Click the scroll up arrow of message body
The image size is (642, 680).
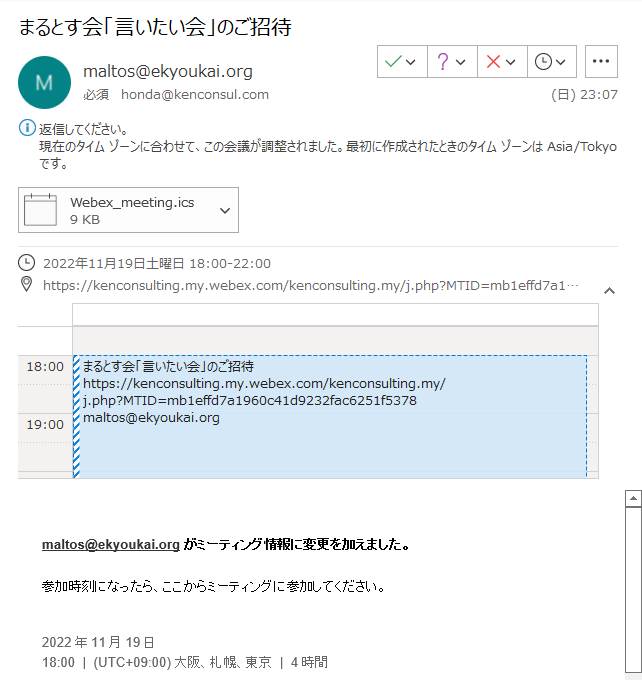tap(632, 498)
